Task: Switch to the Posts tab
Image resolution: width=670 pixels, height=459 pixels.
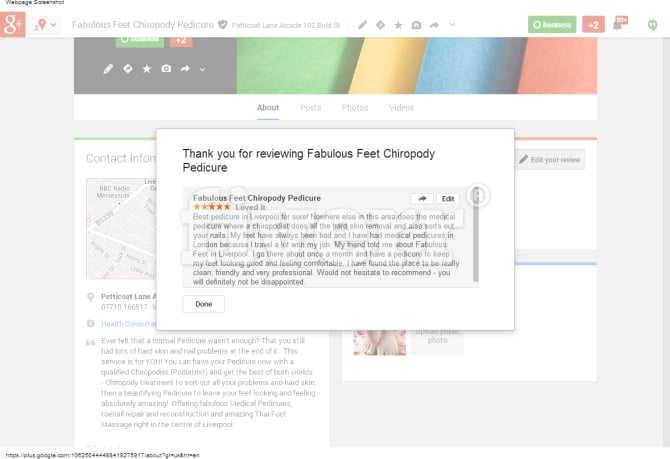Action: pos(311,108)
